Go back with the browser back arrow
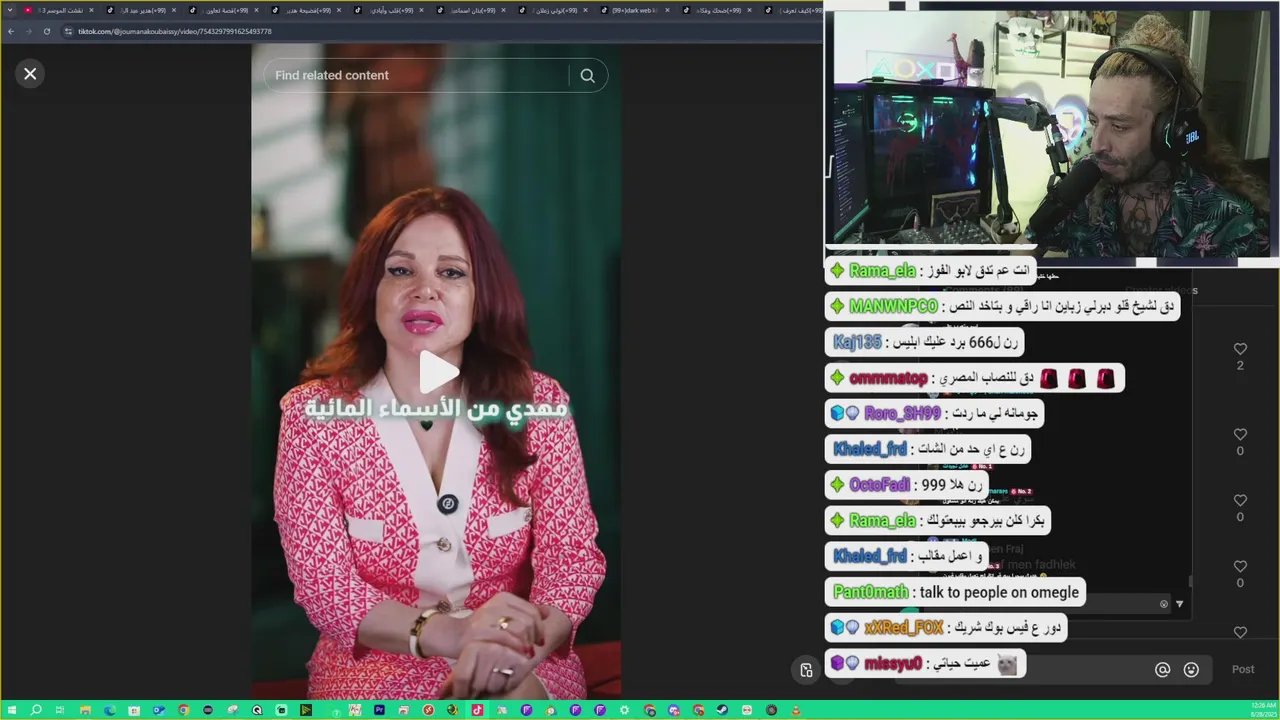 click(11, 31)
